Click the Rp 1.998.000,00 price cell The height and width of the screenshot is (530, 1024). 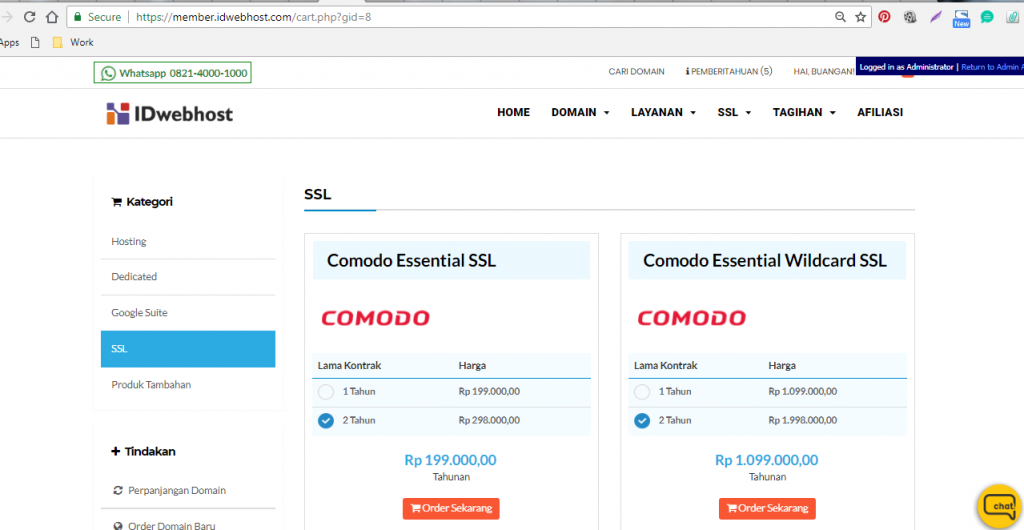(x=803, y=420)
